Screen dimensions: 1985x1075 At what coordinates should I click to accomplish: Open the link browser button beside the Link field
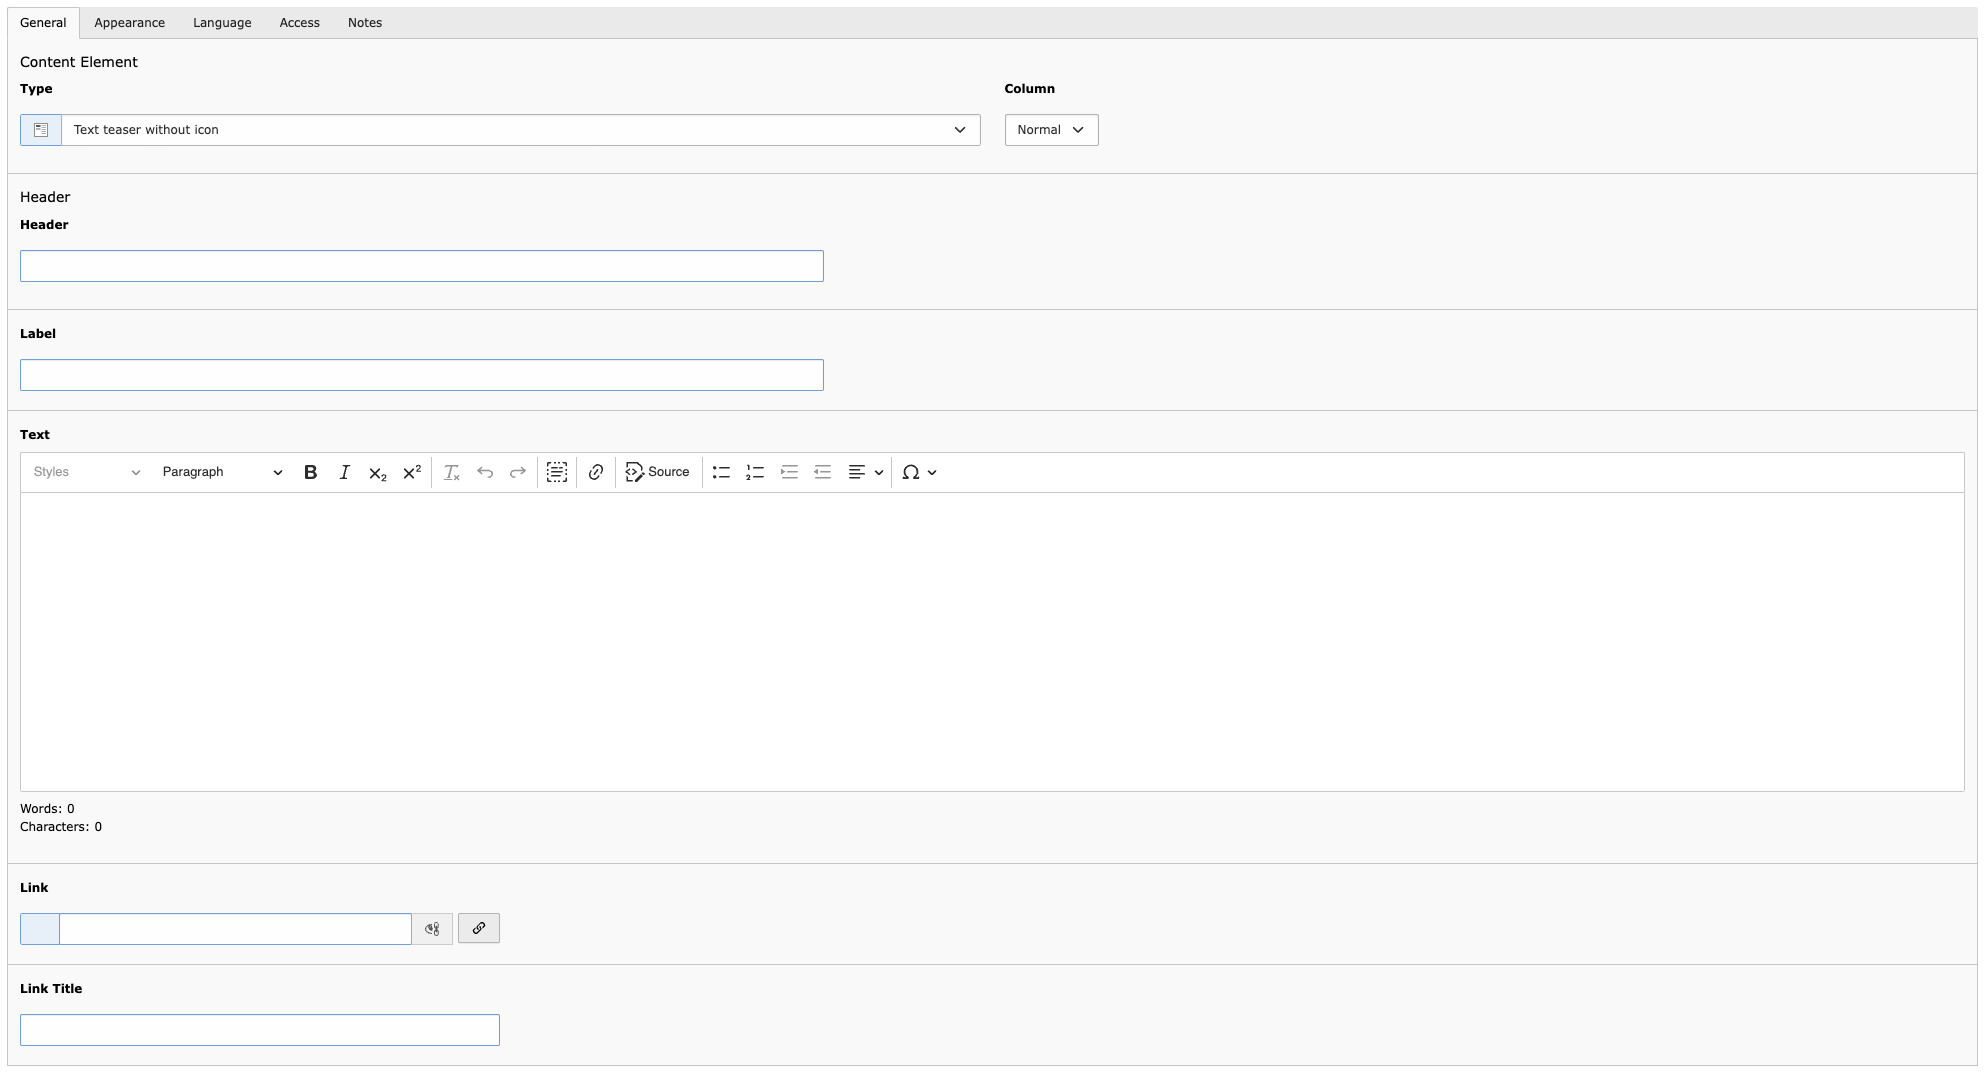[479, 928]
